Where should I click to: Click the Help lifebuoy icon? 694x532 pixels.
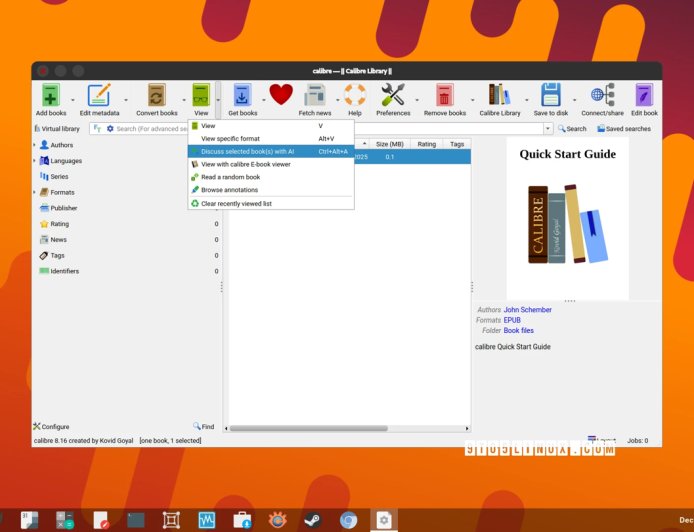(x=354, y=96)
